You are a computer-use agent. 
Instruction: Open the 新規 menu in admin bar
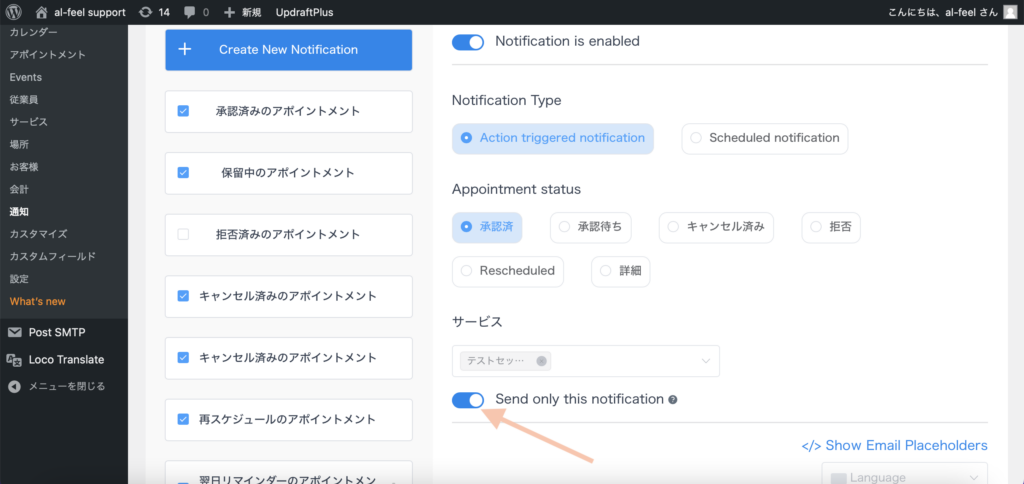(x=242, y=12)
